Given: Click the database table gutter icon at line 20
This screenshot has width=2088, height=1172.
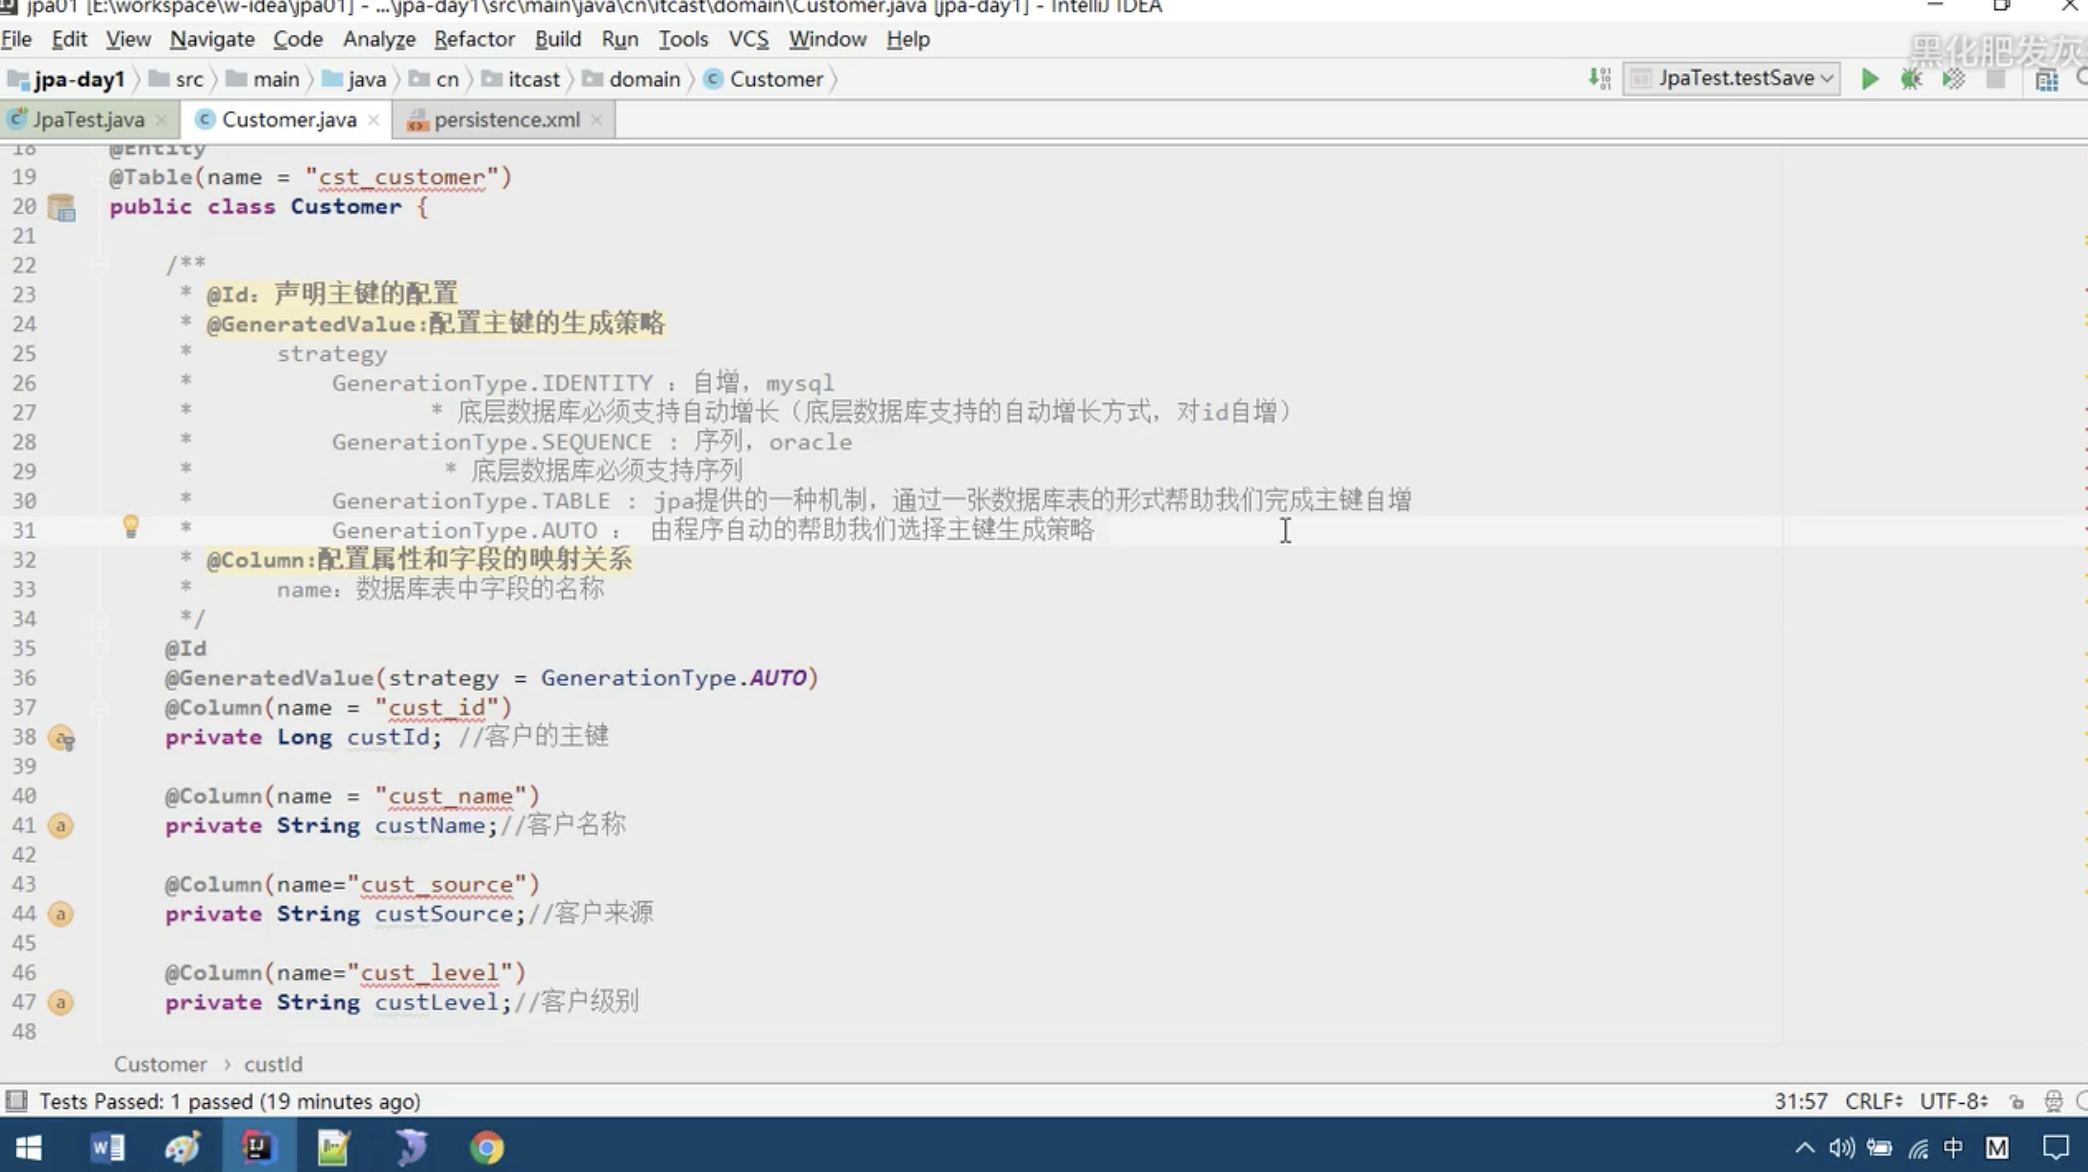Looking at the screenshot, I should (62, 207).
